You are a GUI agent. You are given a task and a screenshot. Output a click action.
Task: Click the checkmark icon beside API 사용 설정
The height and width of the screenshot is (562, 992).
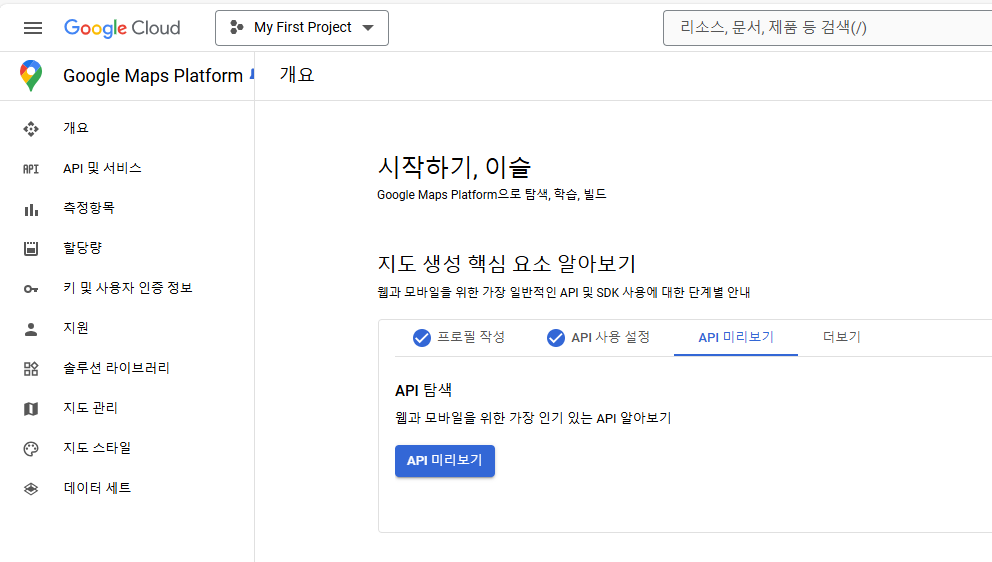click(x=556, y=338)
